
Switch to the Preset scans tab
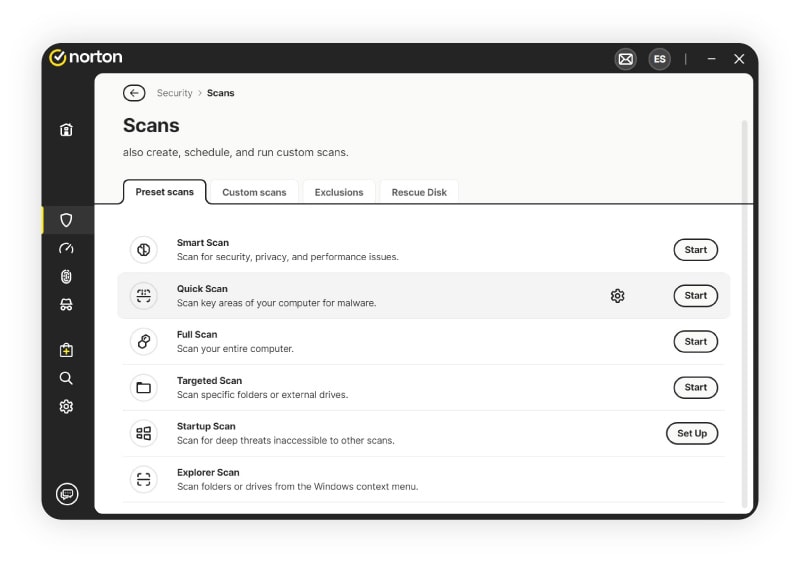(164, 192)
